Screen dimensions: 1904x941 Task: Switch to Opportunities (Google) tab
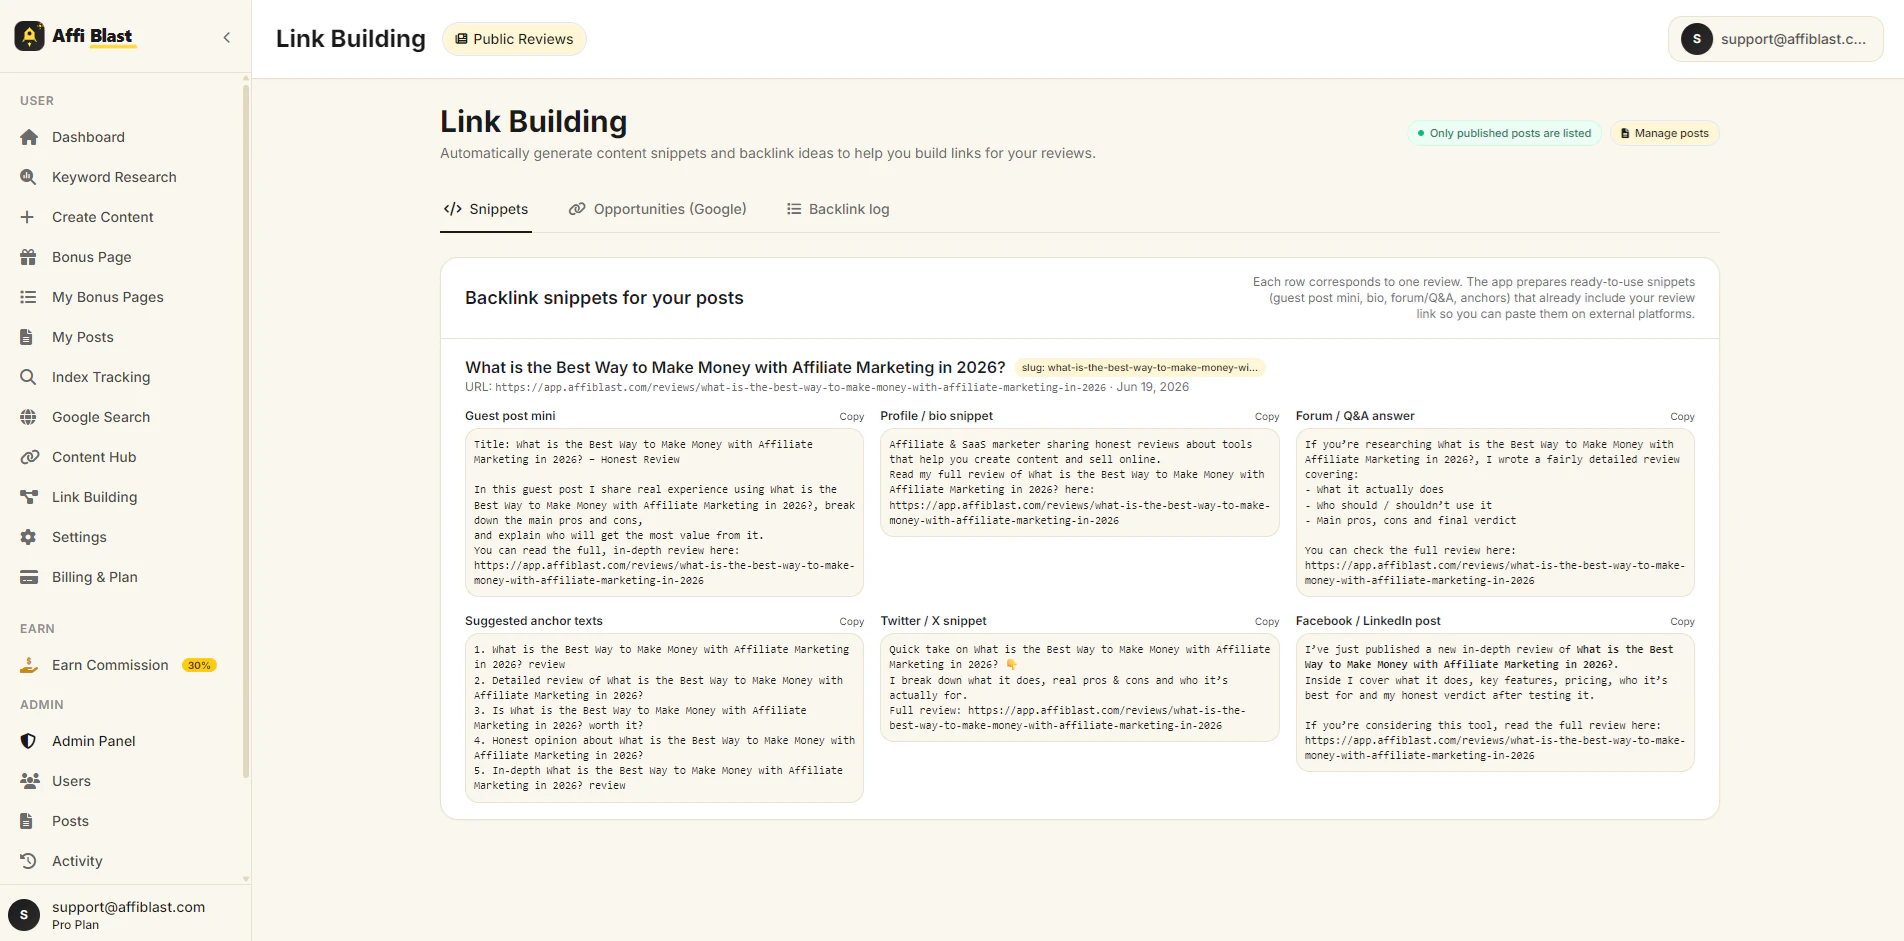point(658,209)
